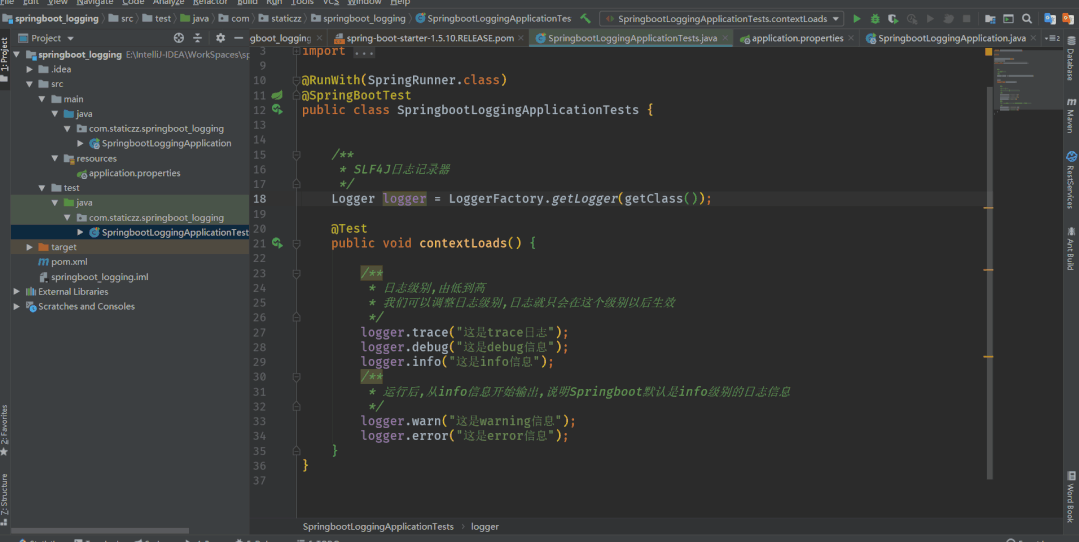Open the Maven tool window
The image size is (1079, 542).
(1070, 115)
